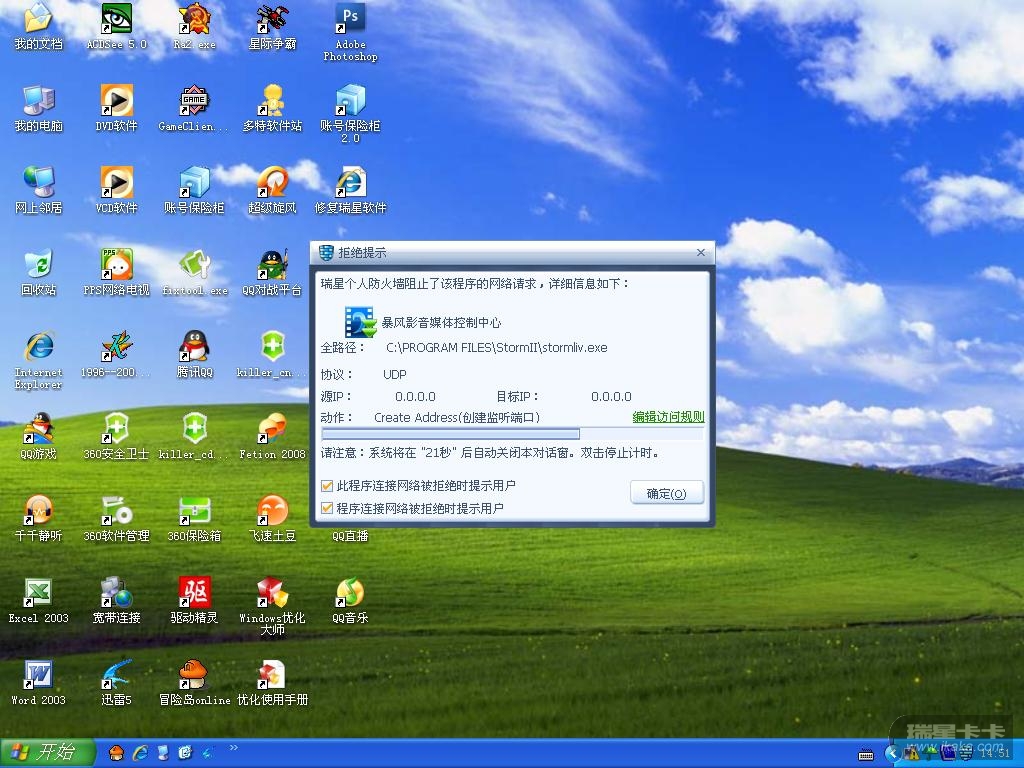Viewport: 1024px width, 768px height.
Task: Select the Fetion 2008 desktop shortcut
Action: [x=272, y=436]
